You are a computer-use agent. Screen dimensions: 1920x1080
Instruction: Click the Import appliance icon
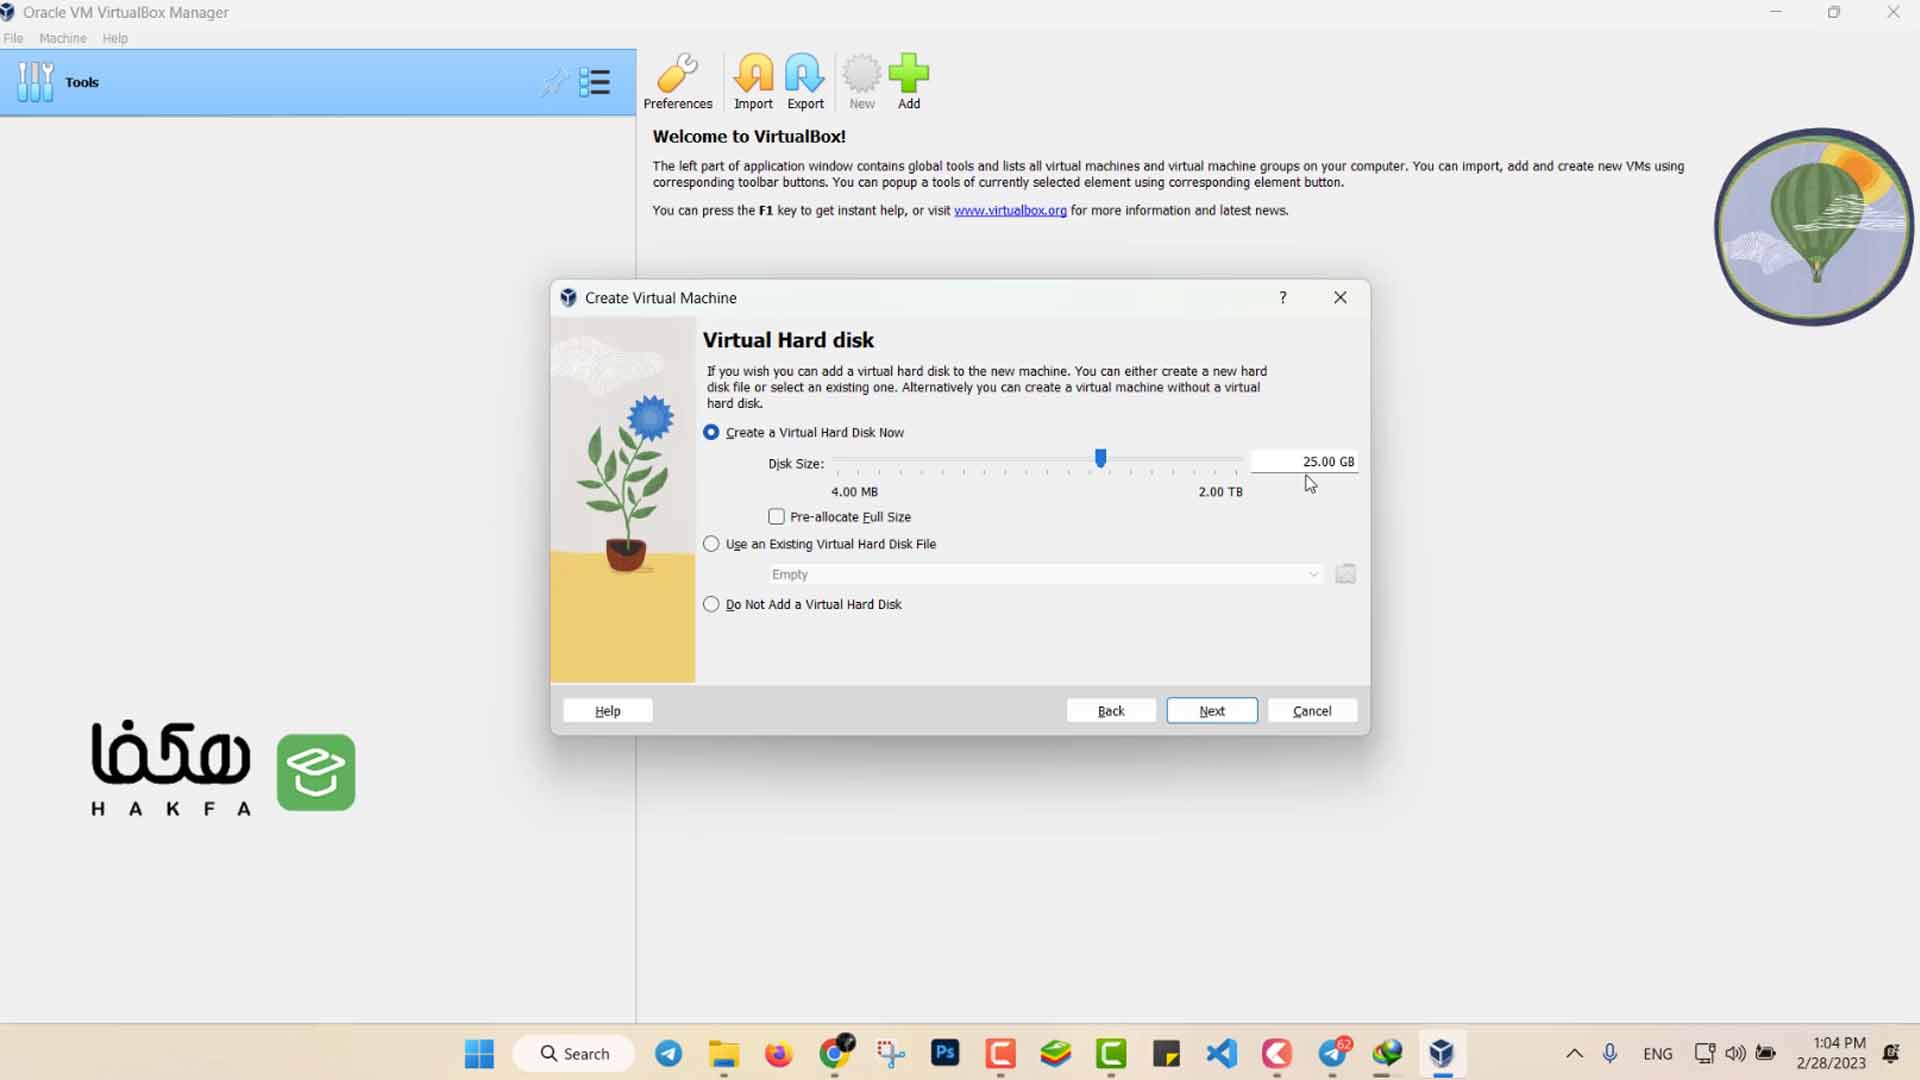tap(753, 81)
